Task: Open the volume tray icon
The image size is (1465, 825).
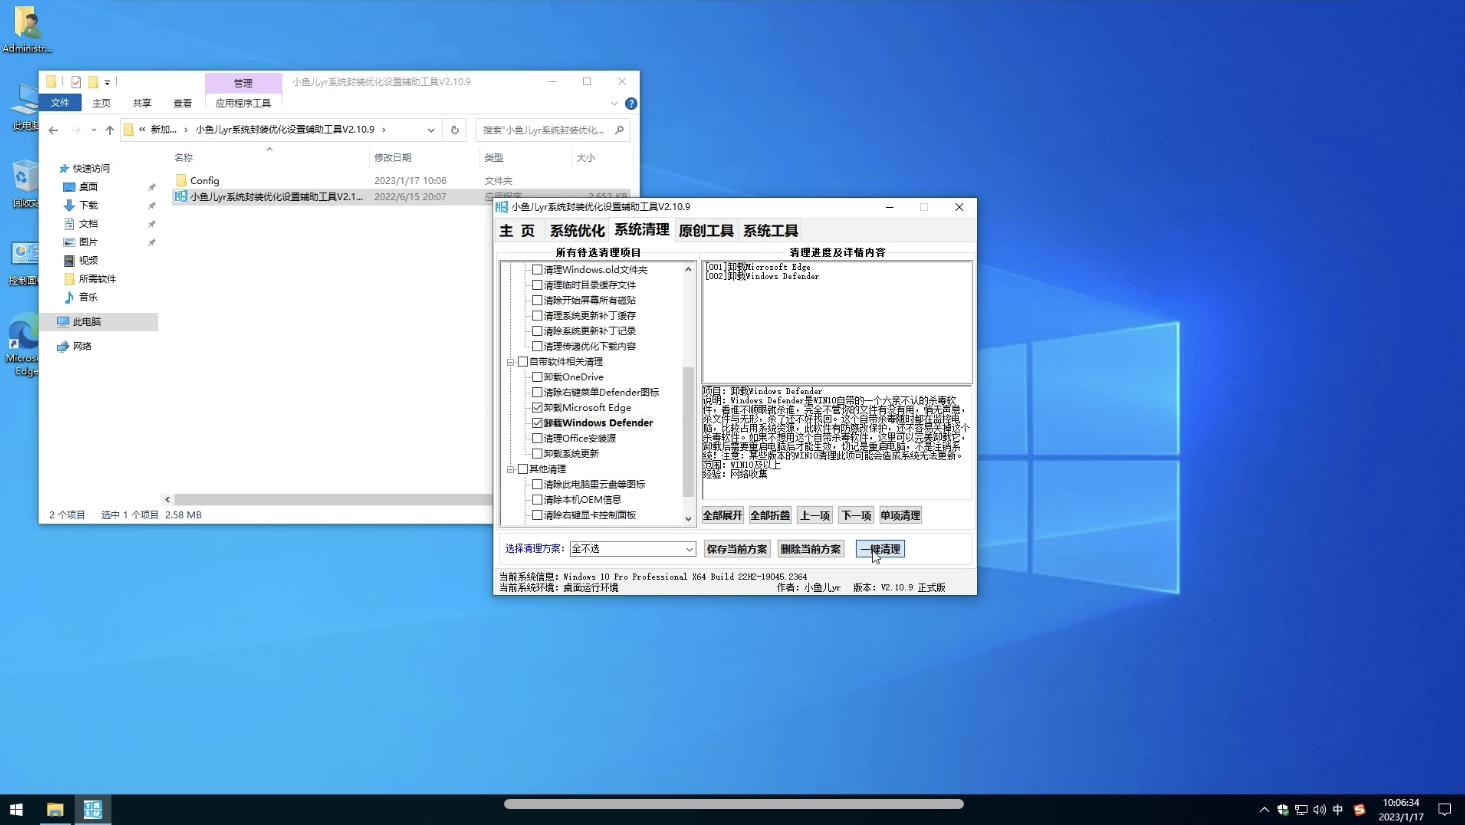Action: (1319, 810)
